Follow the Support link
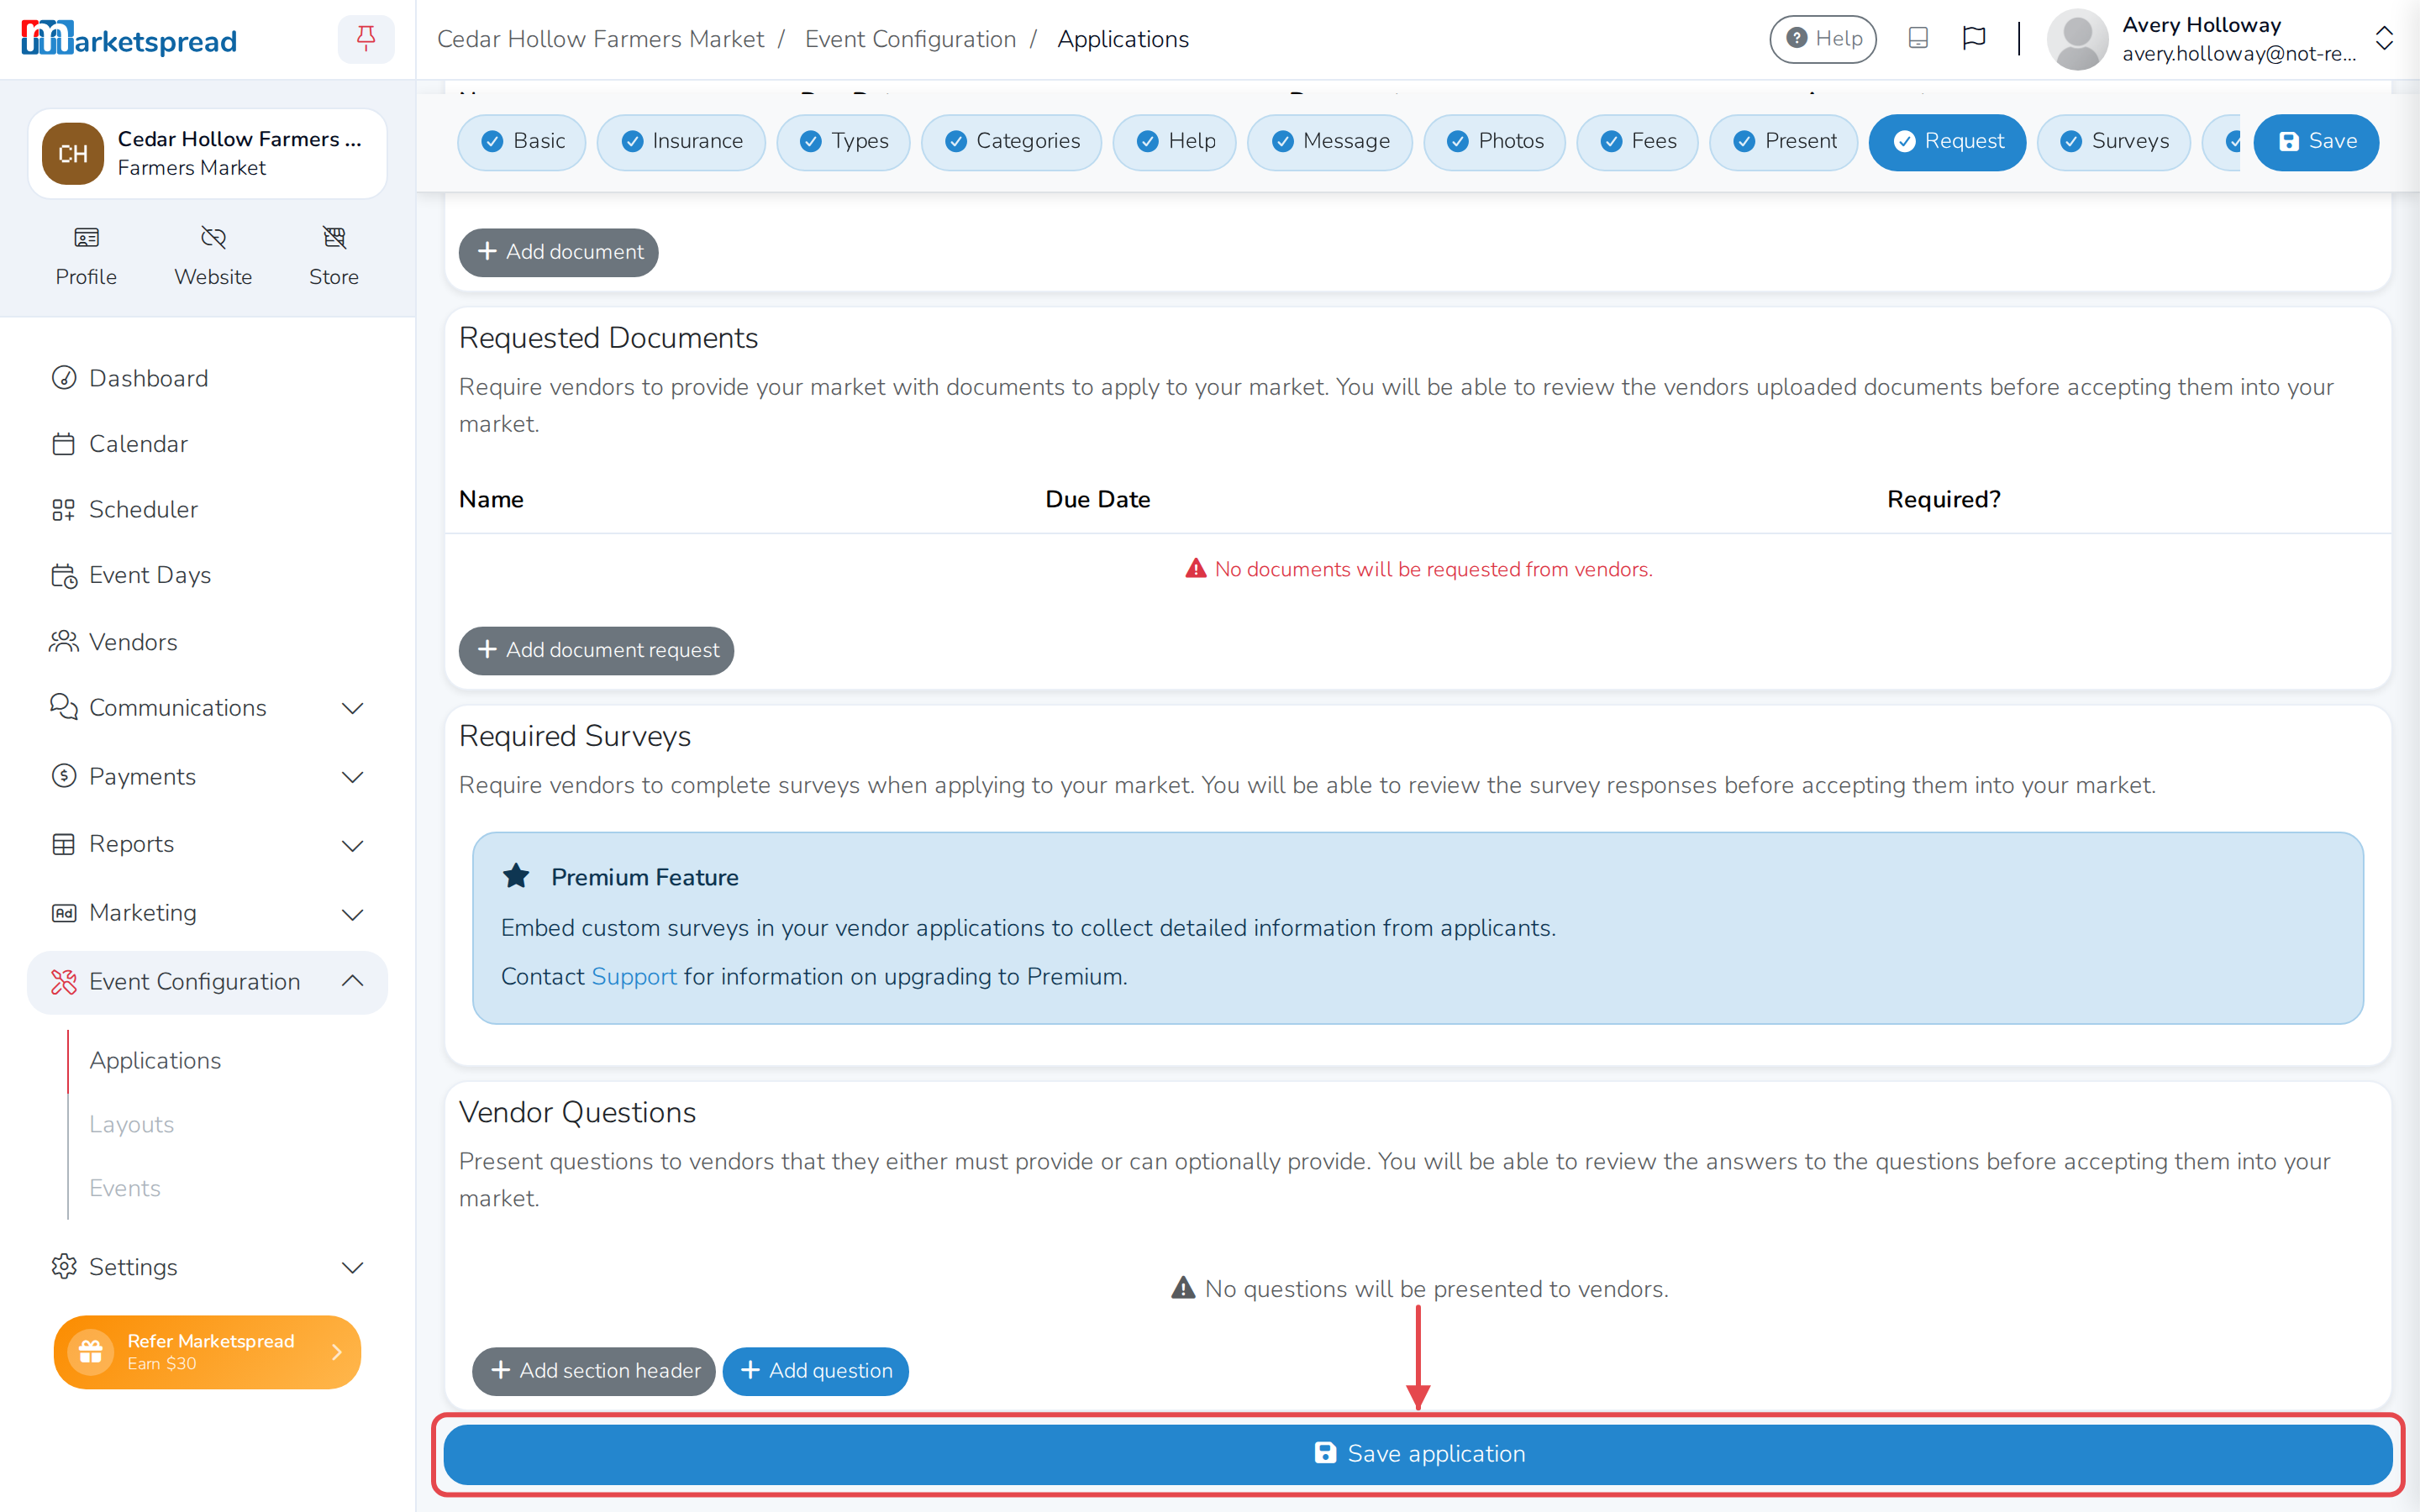Viewport: 2420px width, 1512px height. click(x=634, y=976)
